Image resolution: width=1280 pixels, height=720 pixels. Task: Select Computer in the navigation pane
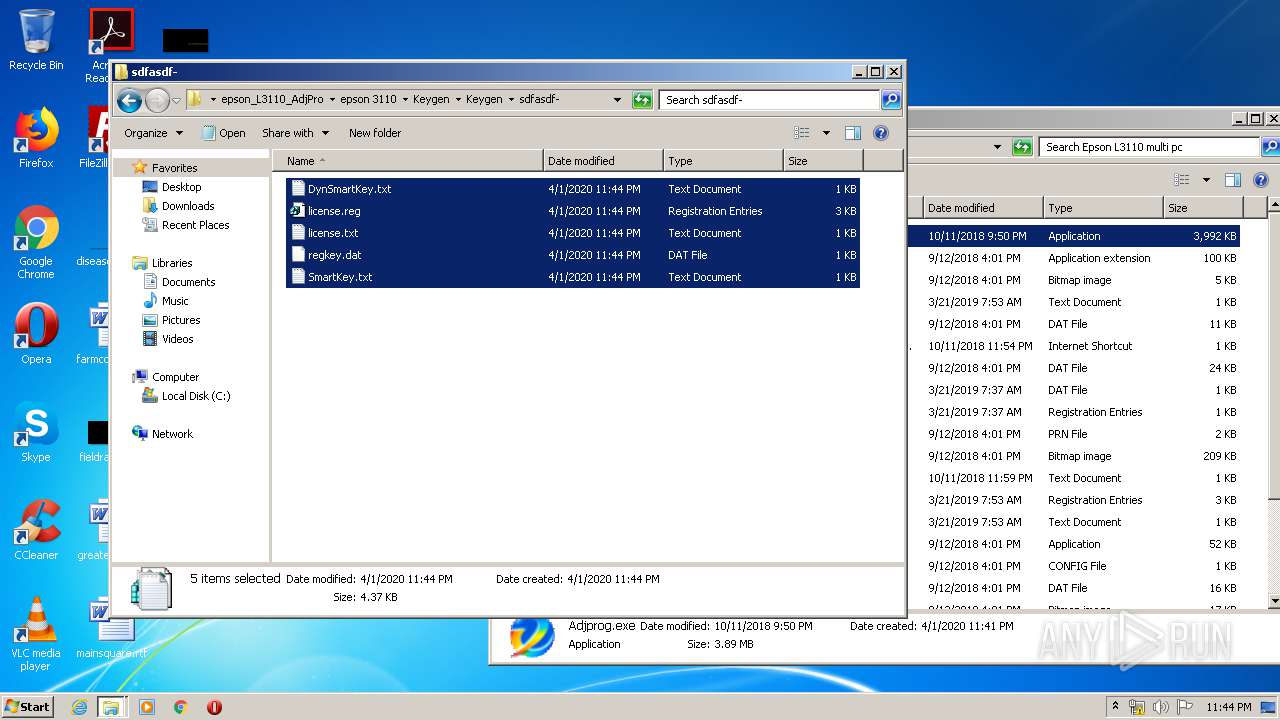[175, 377]
